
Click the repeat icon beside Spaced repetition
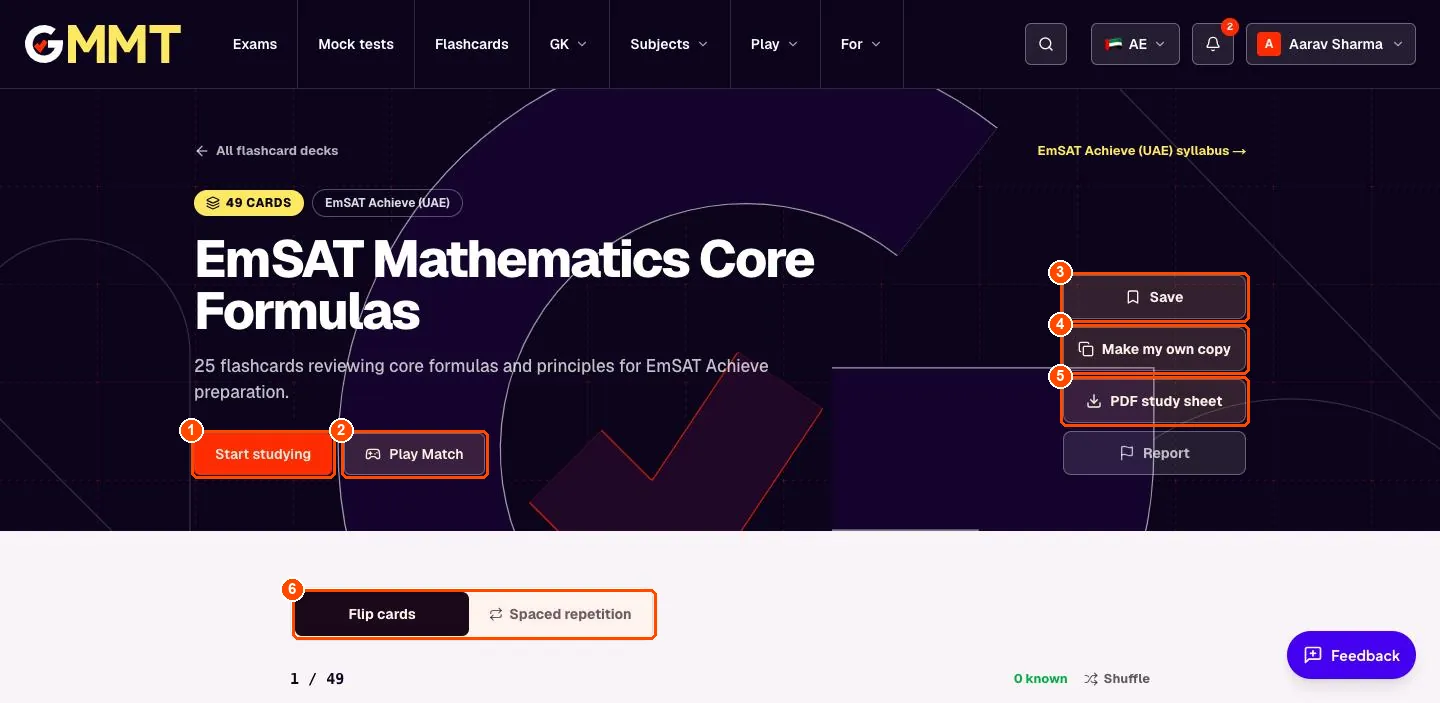pos(496,614)
